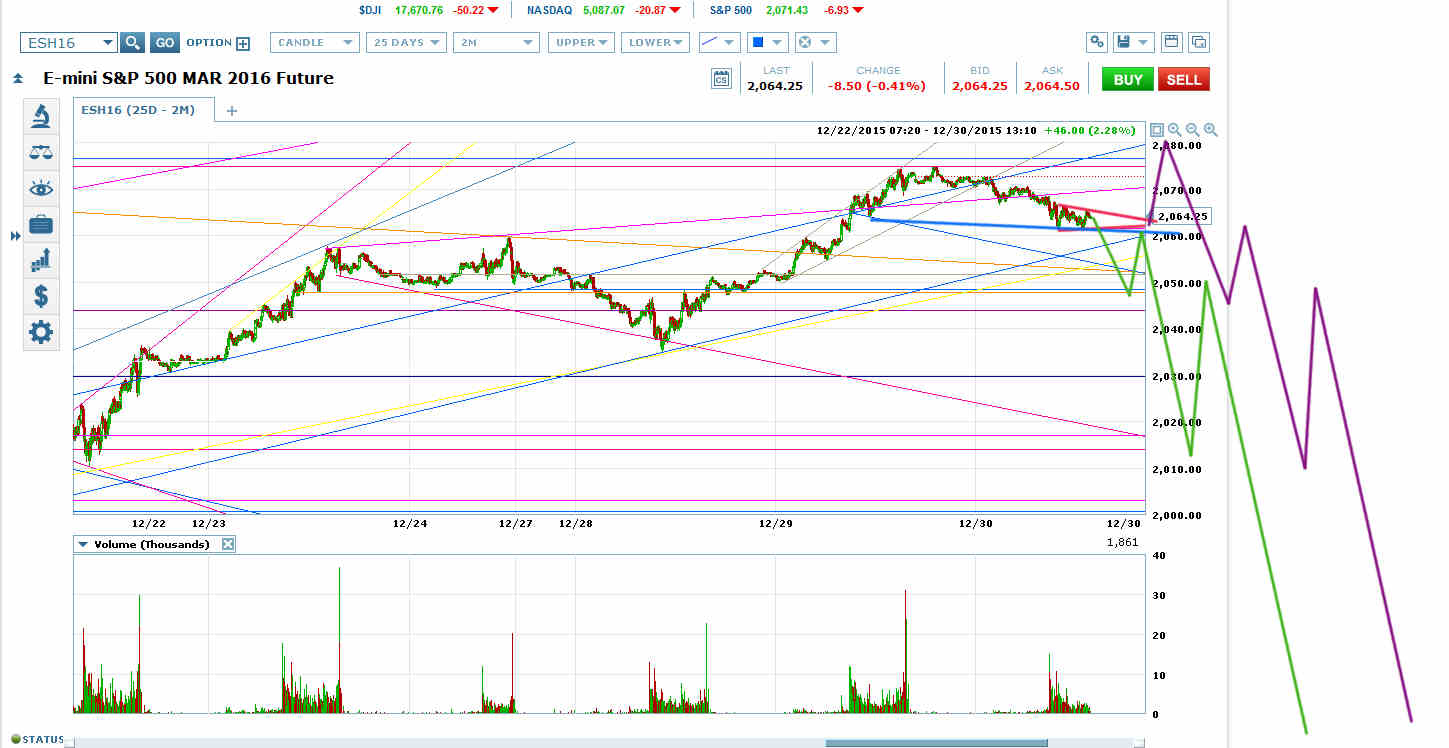Open the LOWER indicators dropdown
This screenshot has width=1449, height=748.
655,43
